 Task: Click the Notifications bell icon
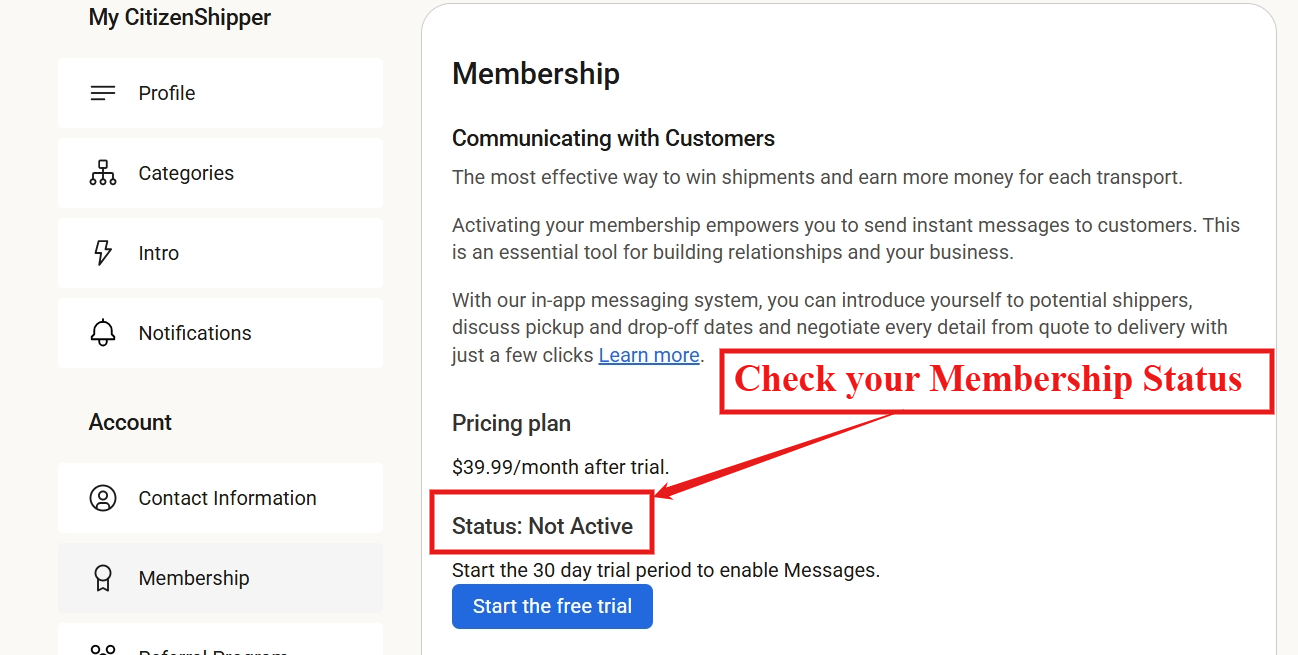103,333
